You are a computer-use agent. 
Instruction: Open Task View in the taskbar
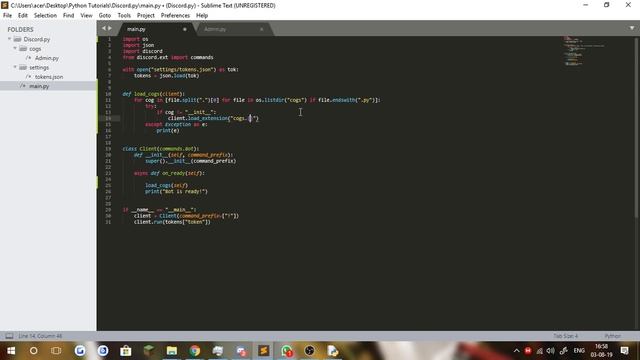(56, 351)
